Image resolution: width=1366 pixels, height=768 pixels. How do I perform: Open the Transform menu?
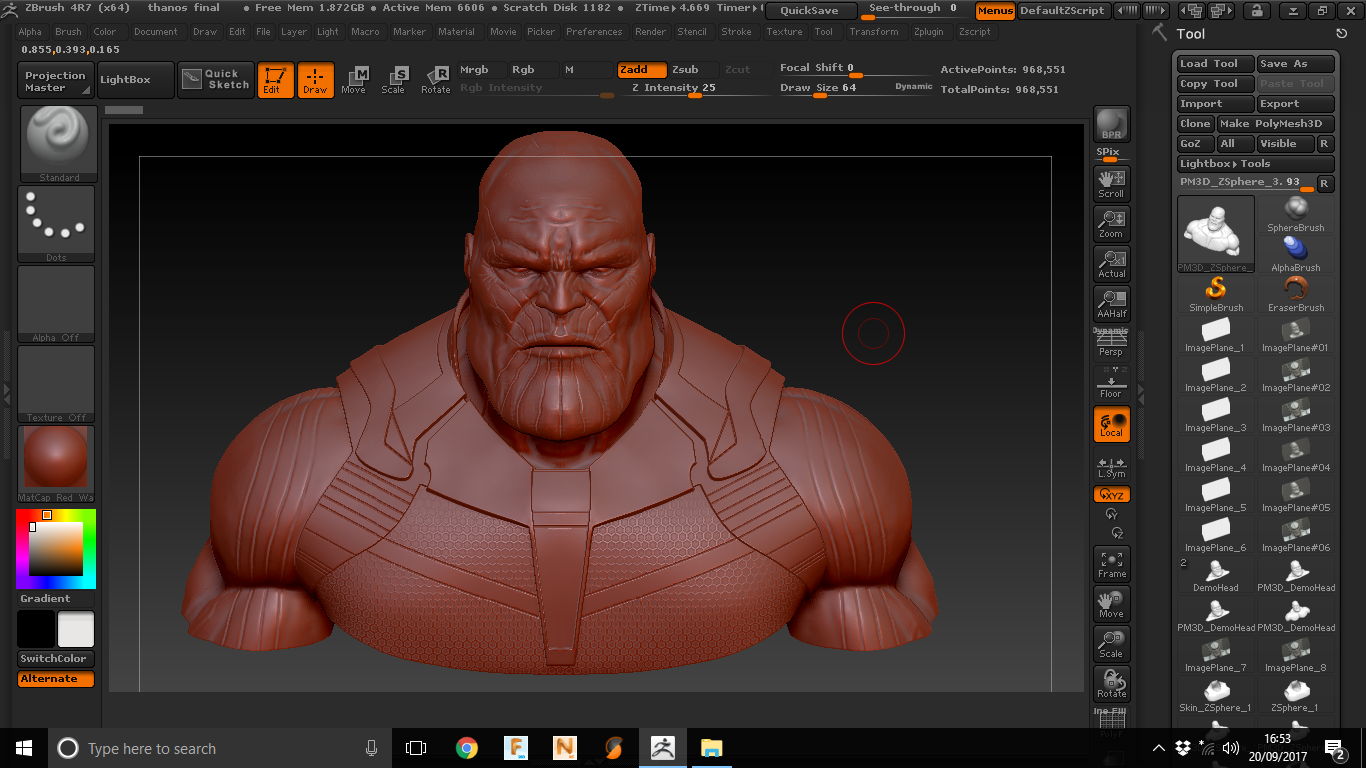[x=874, y=32]
